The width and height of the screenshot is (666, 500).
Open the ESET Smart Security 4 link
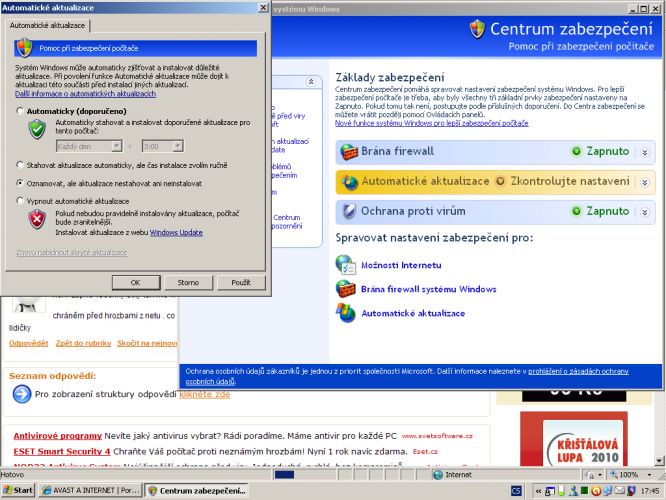coord(62,451)
